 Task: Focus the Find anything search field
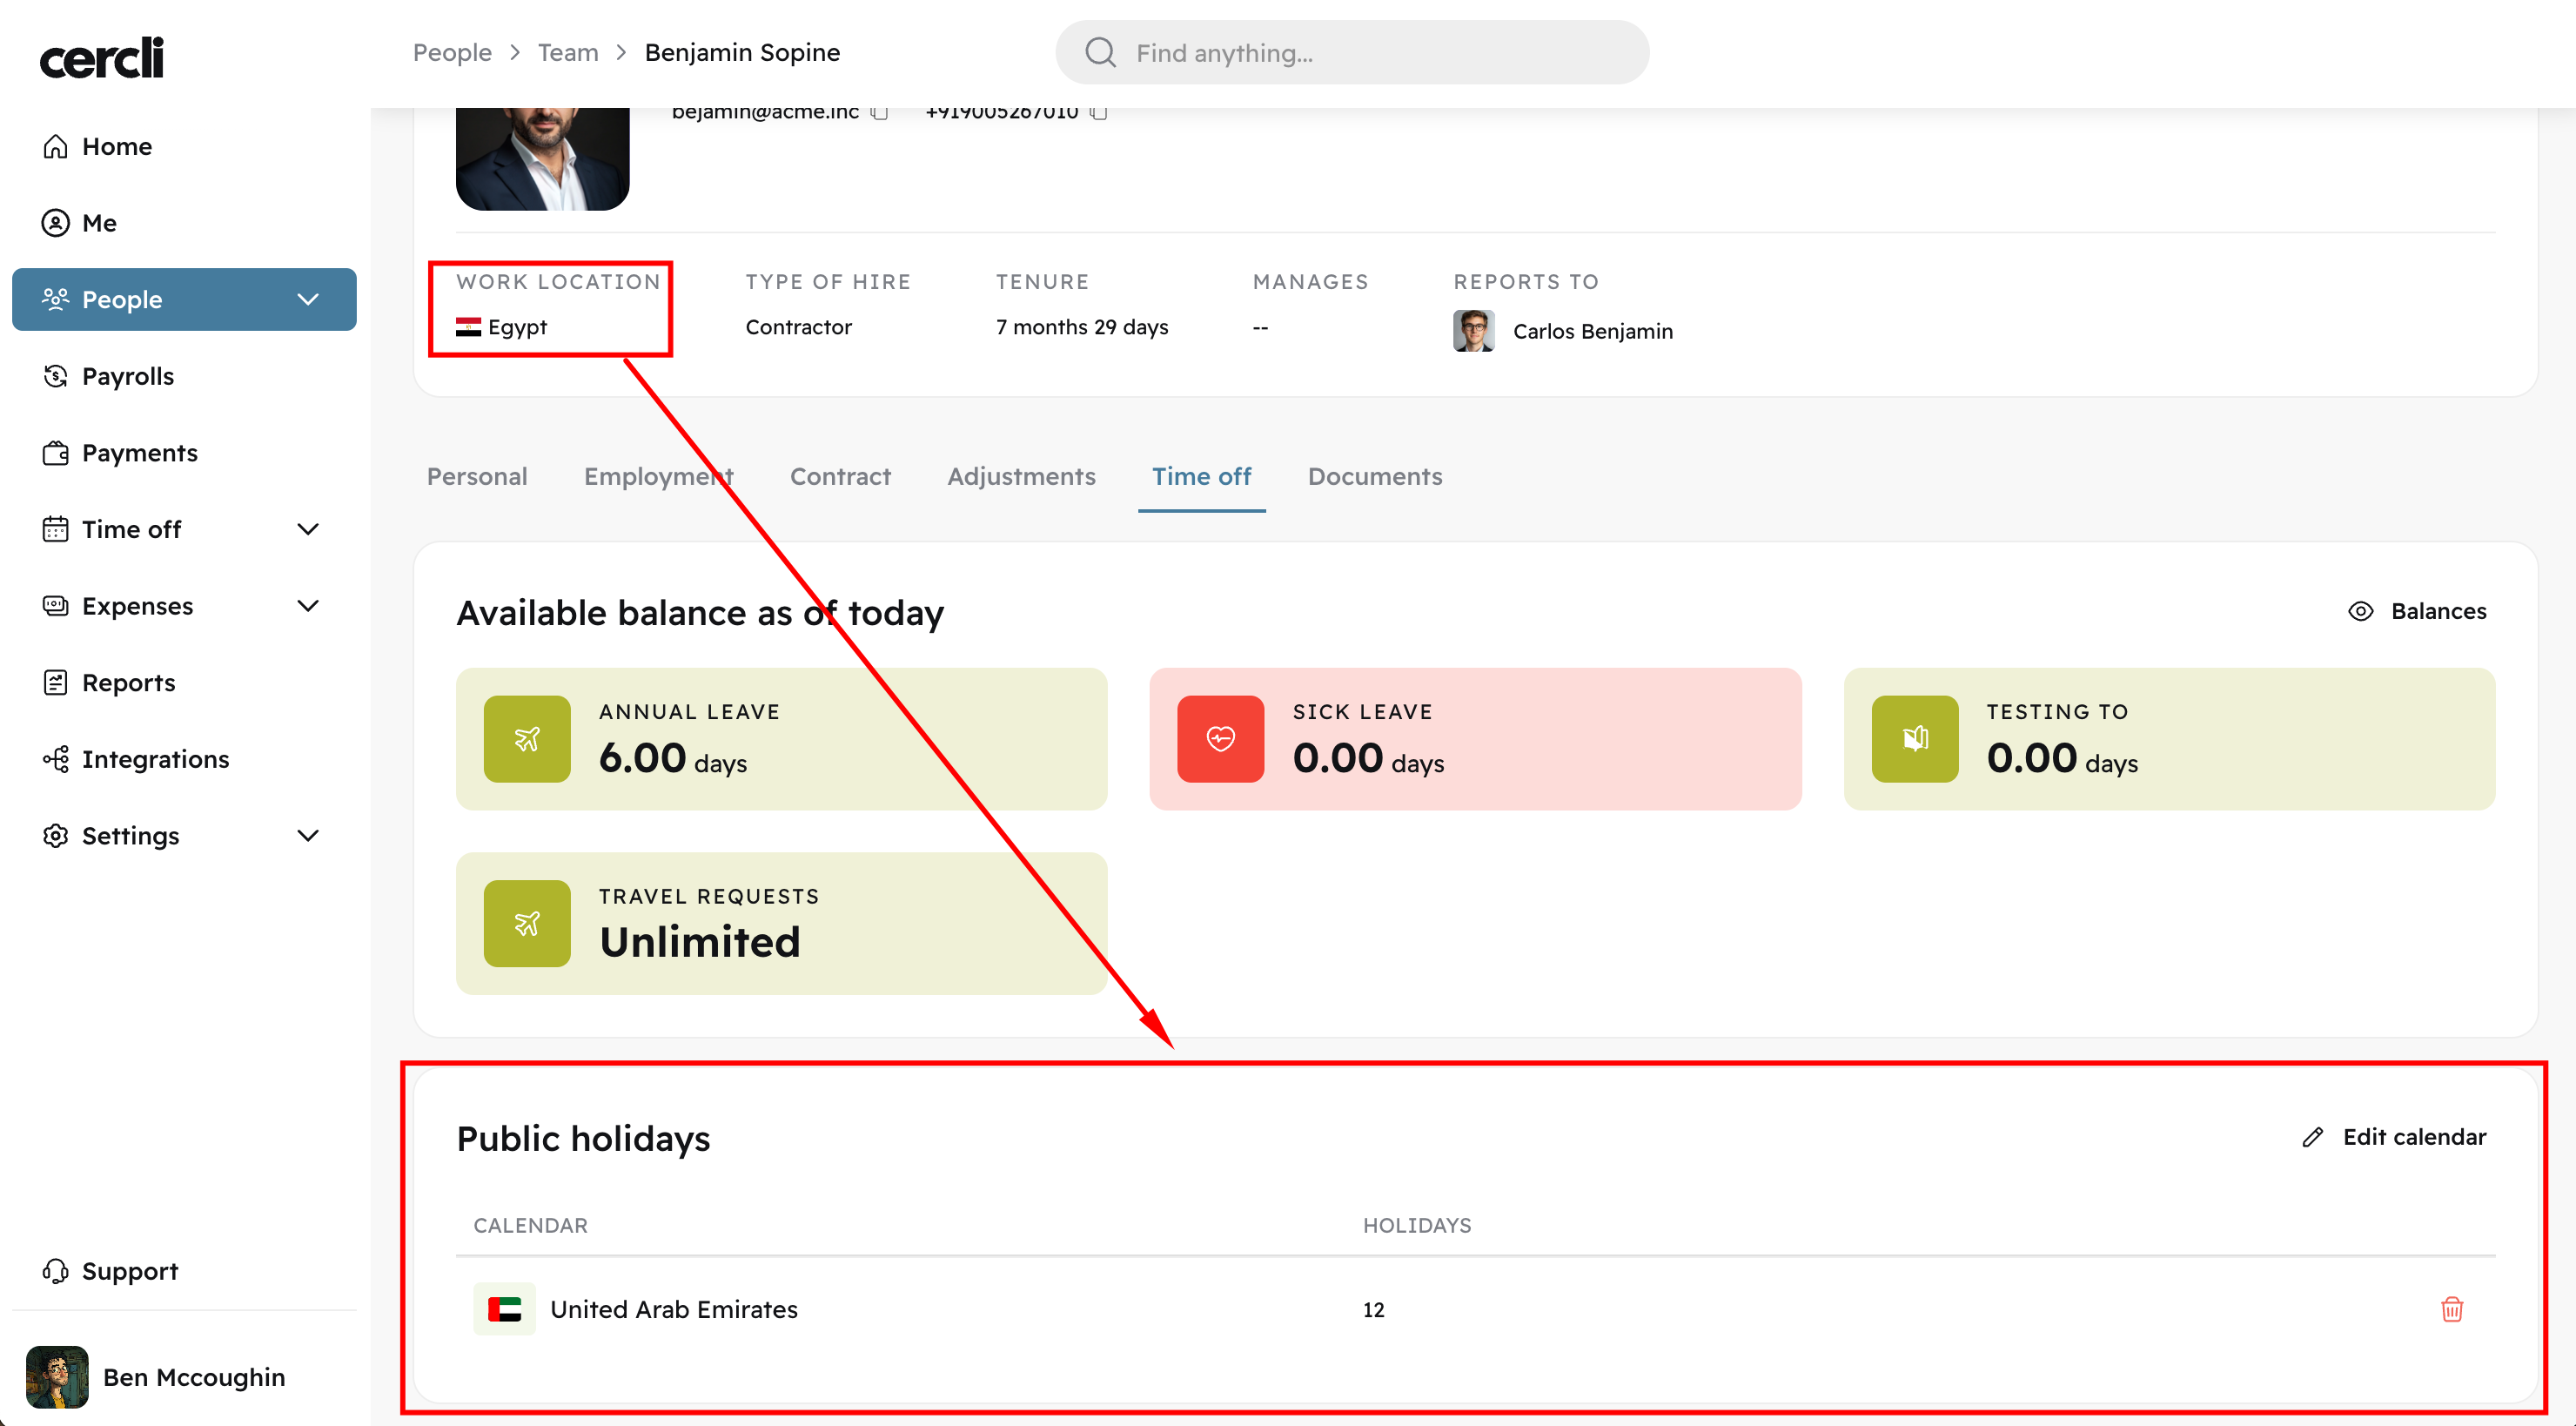(x=1352, y=52)
